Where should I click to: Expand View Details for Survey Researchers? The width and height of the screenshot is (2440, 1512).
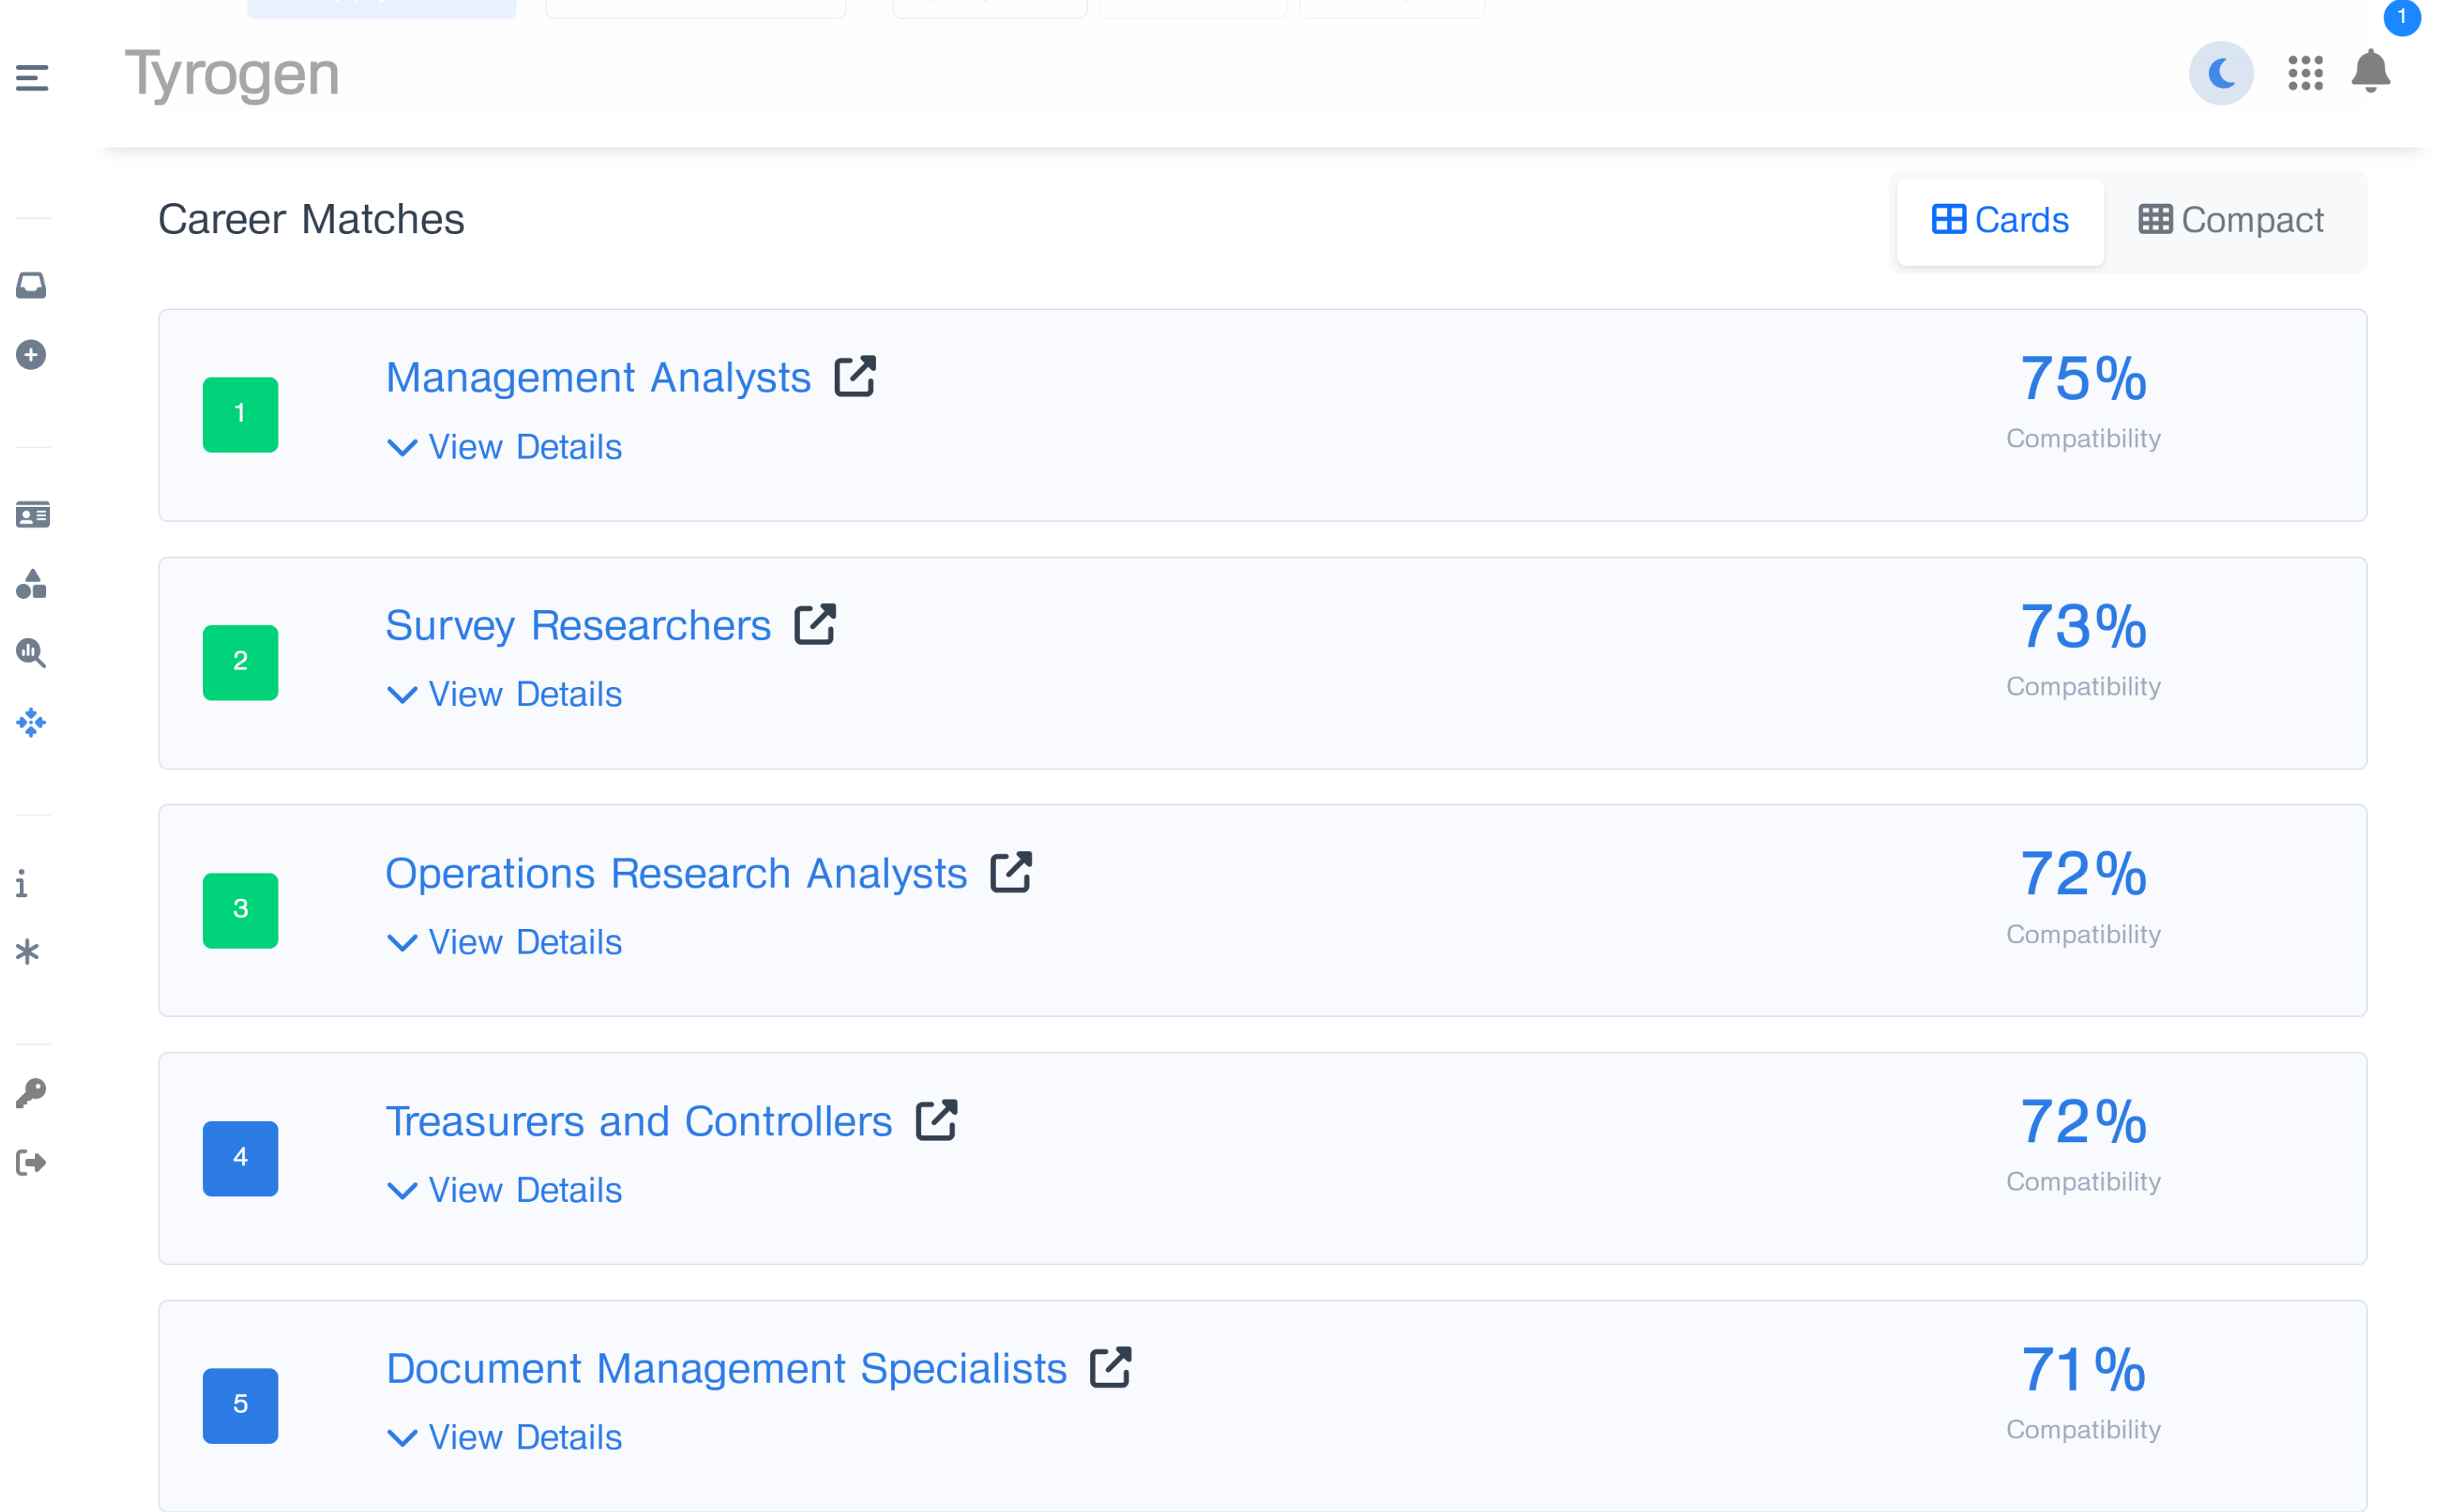pos(505,694)
